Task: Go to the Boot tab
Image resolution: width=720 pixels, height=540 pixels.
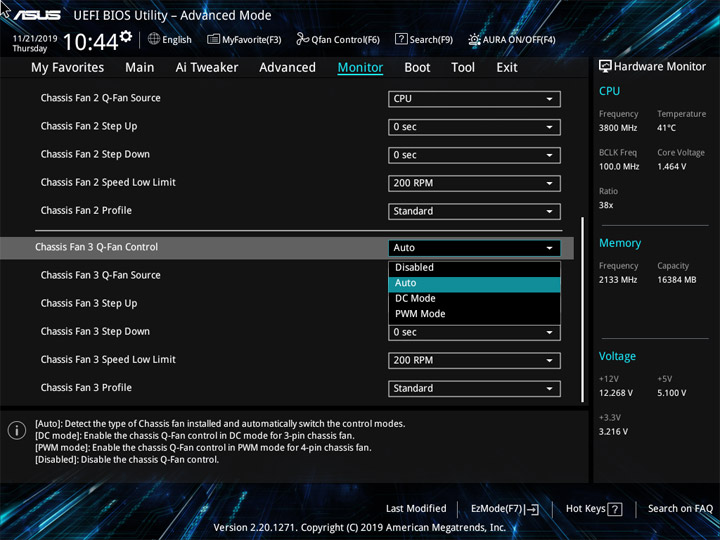Action: tap(417, 68)
